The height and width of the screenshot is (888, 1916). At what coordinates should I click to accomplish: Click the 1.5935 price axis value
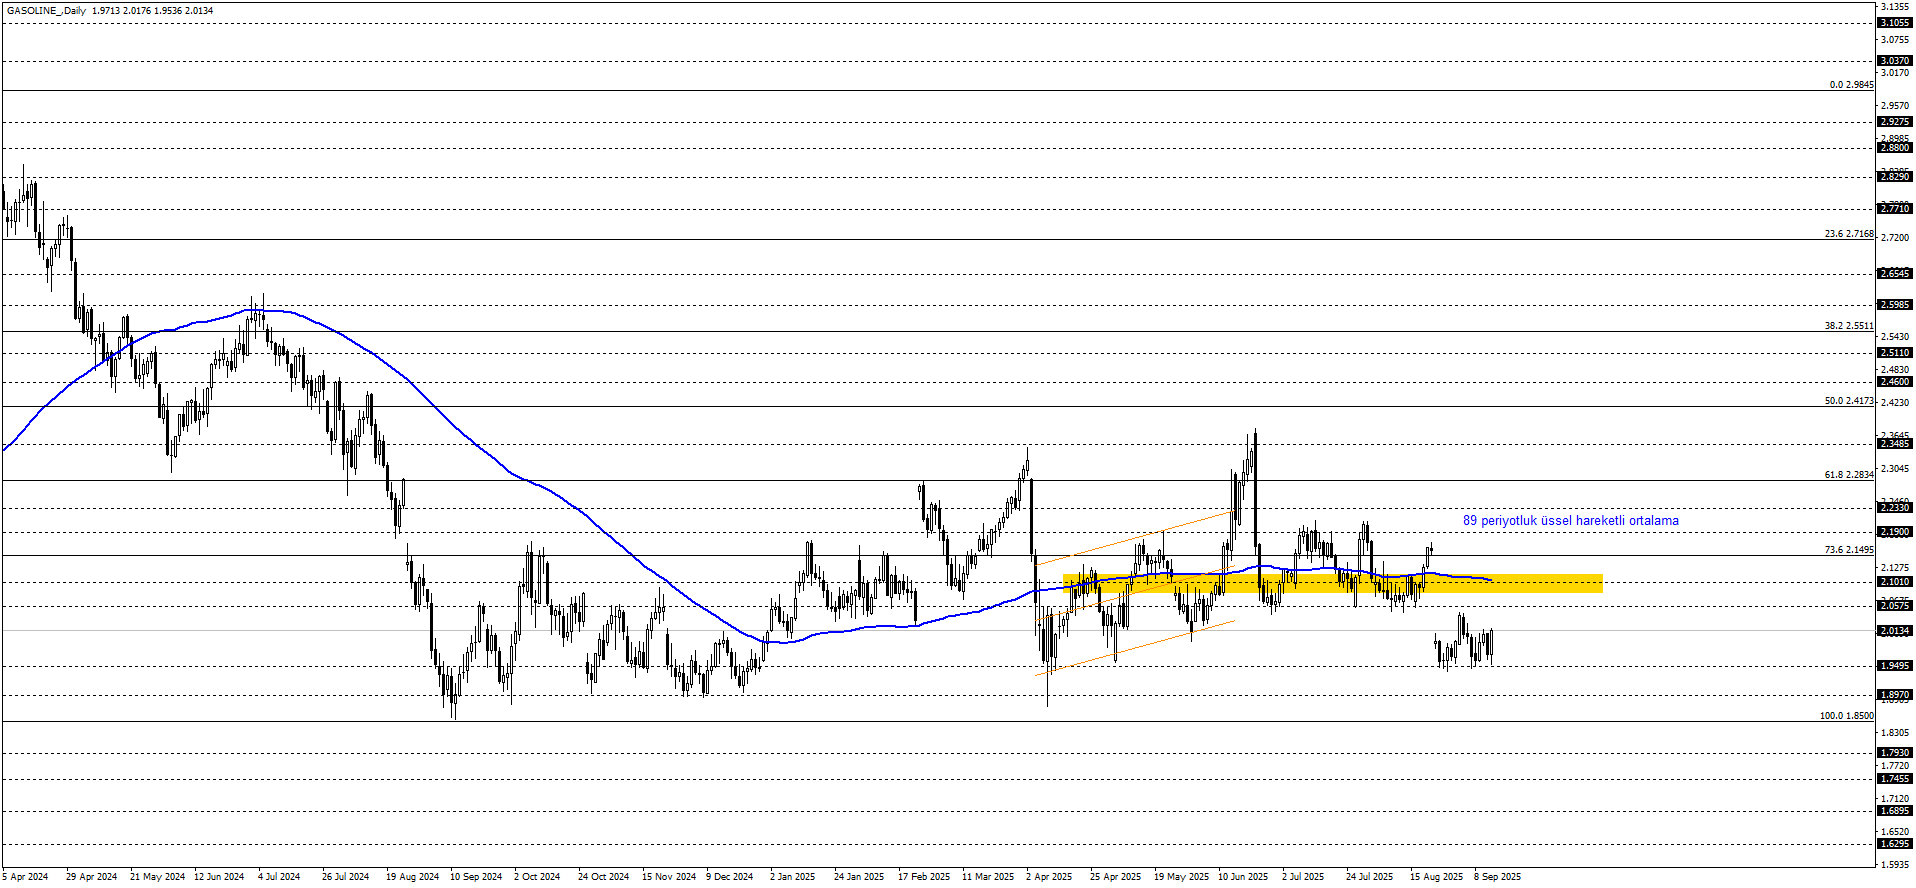coord(1896,865)
